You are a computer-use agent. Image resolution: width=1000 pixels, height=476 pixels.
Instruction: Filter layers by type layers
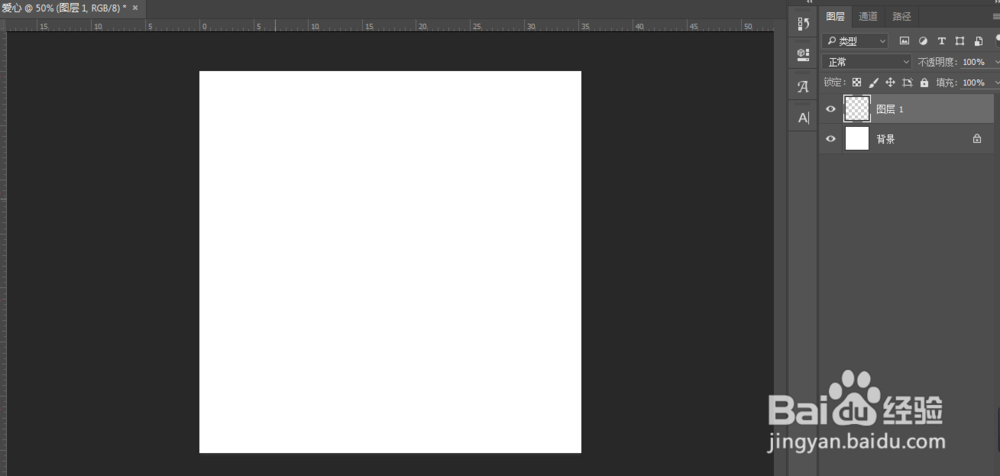pyautogui.click(x=941, y=41)
